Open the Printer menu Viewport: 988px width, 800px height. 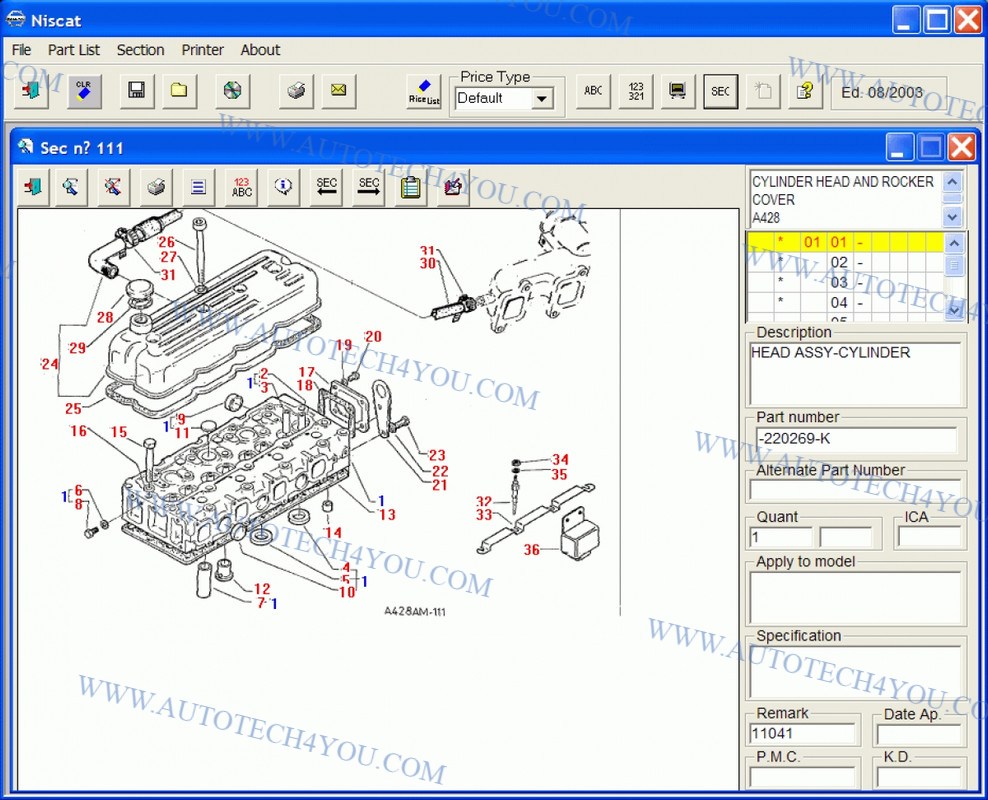pyautogui.click(x=203, y=50)
